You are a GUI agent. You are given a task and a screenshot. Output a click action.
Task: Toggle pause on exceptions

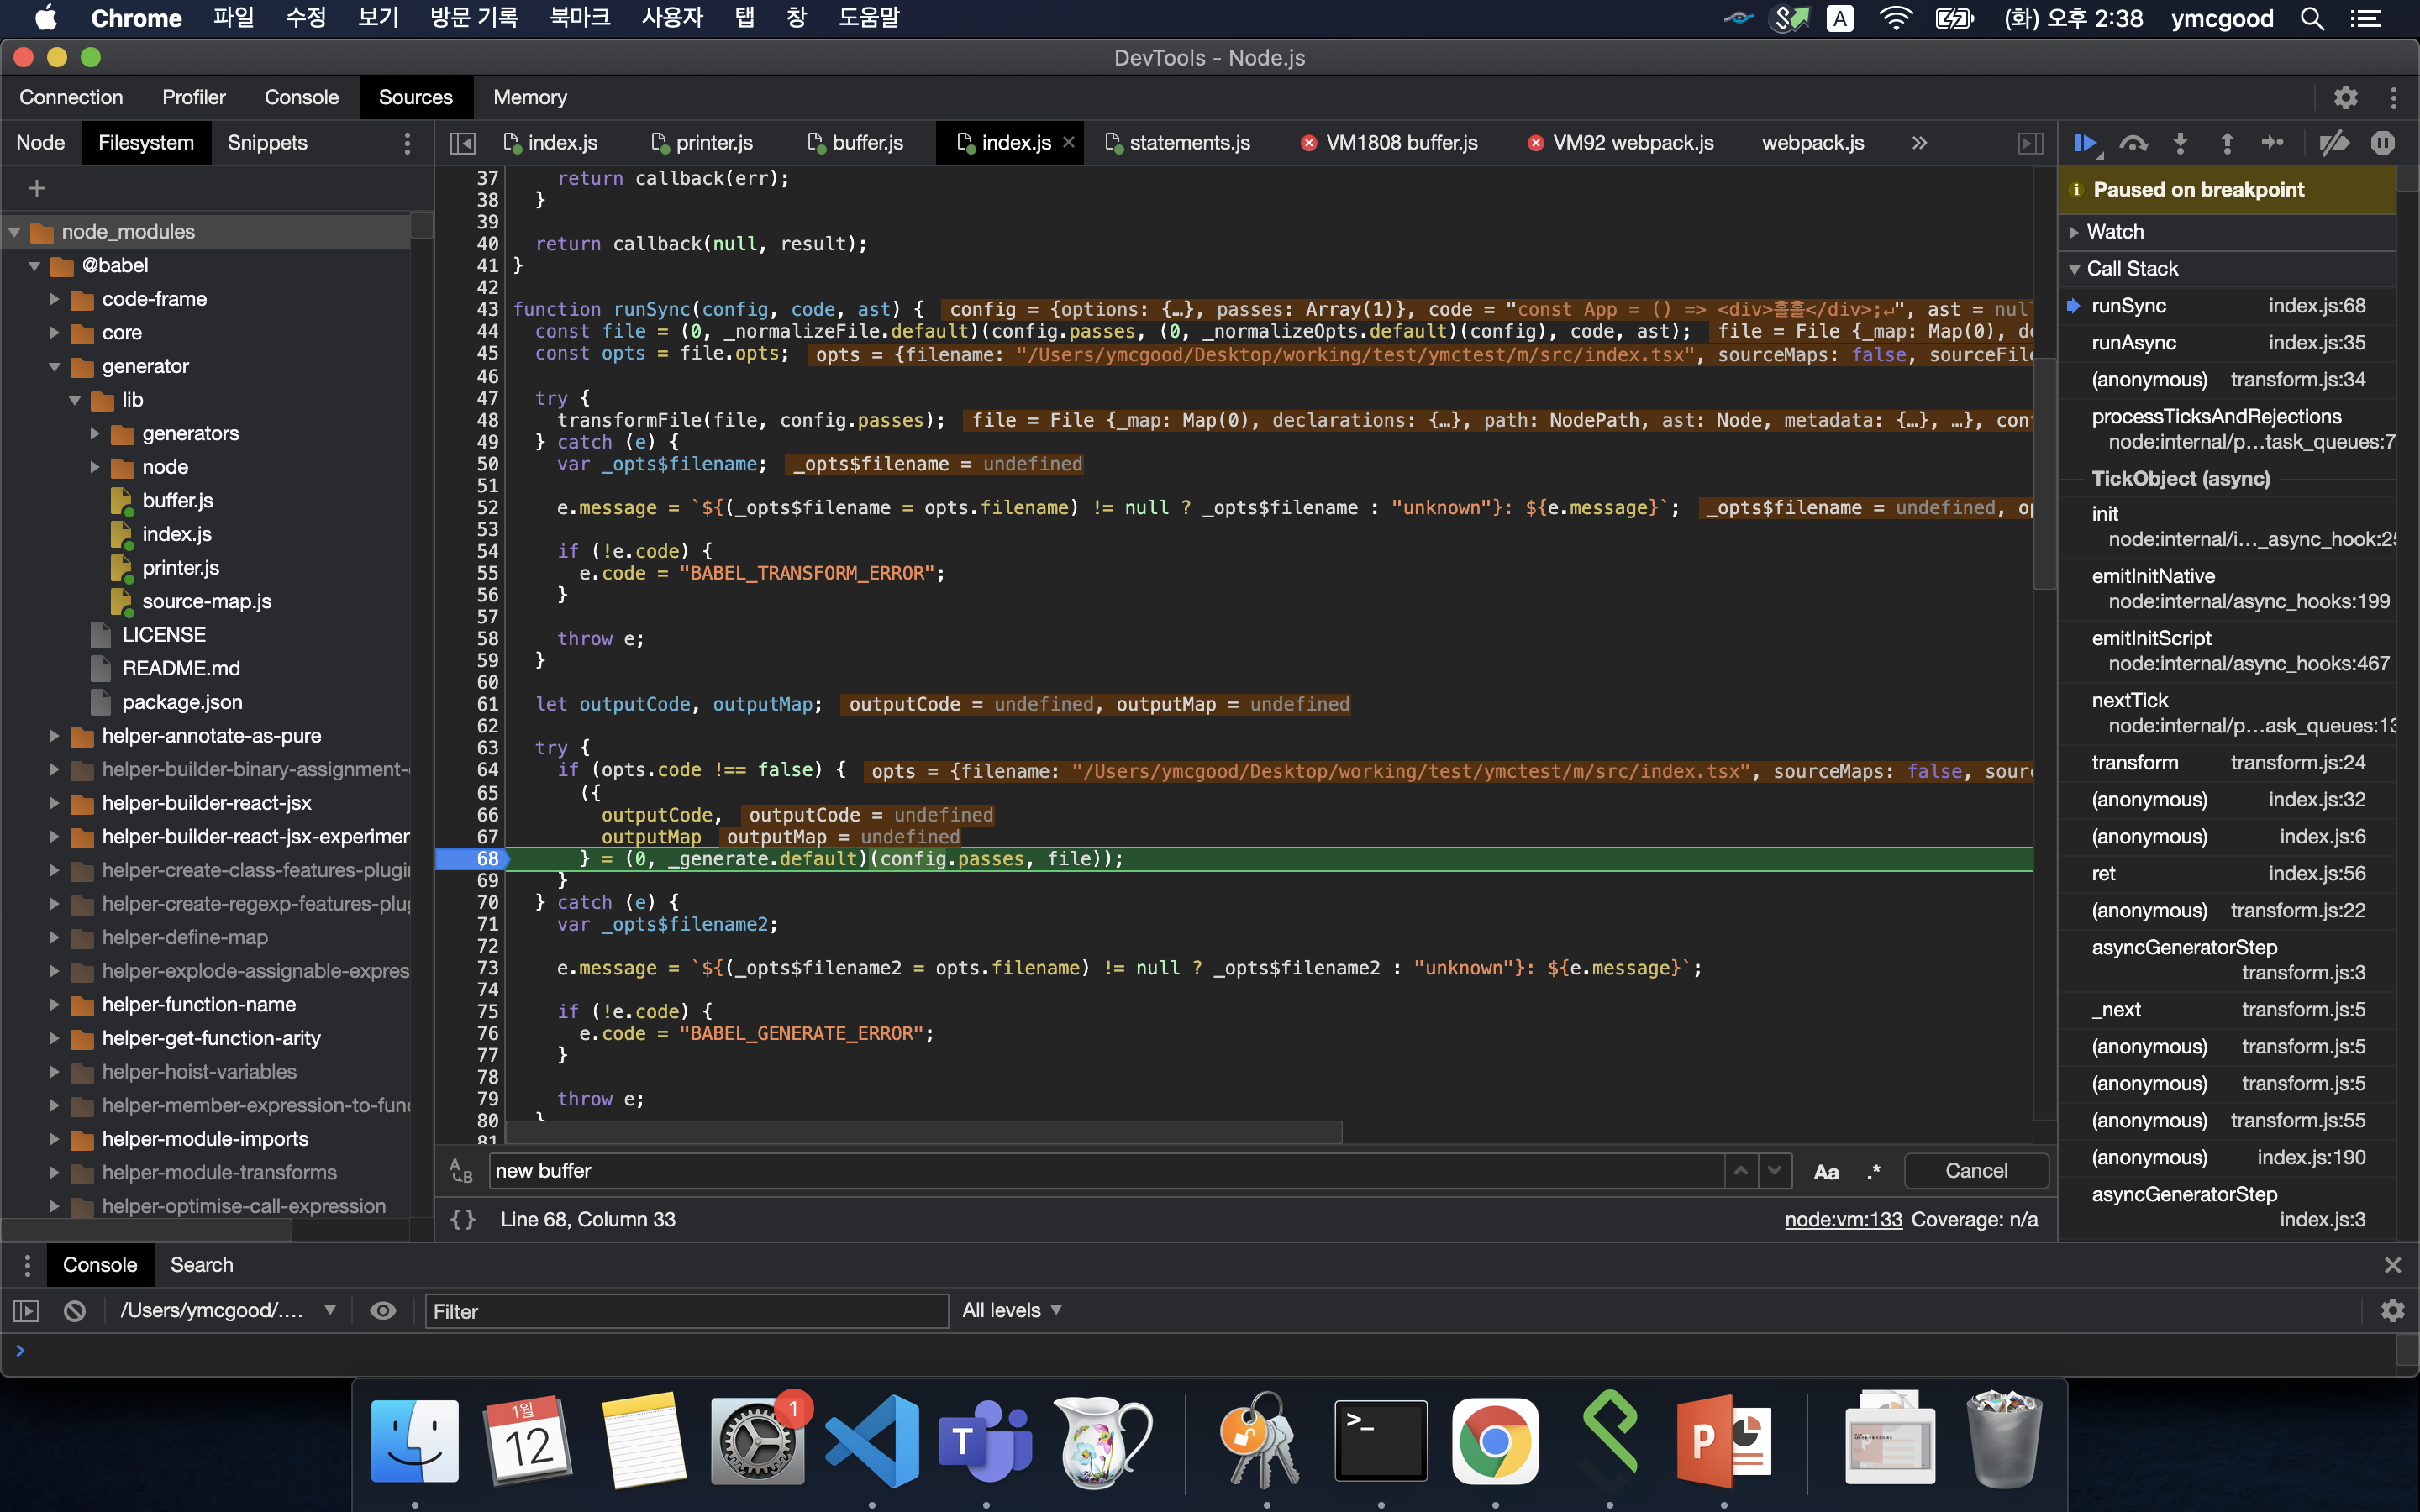click(2383, 143)
